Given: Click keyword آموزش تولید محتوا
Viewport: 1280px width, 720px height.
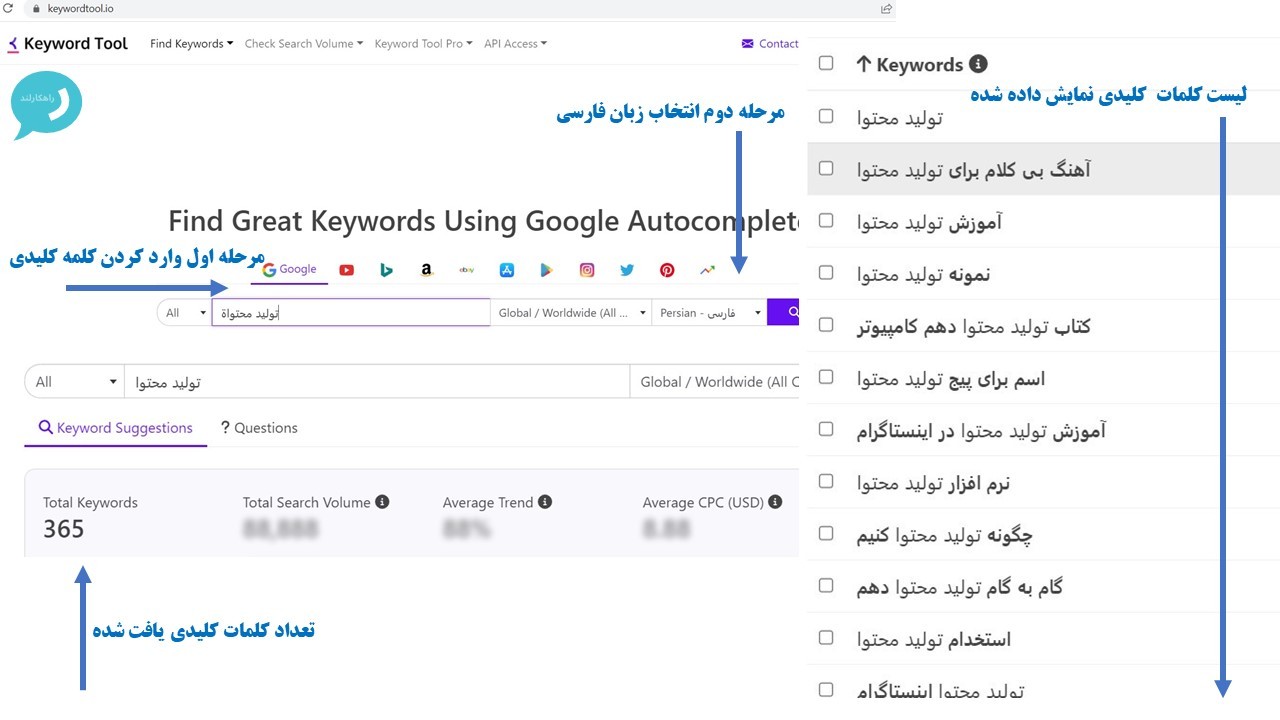Looking at the screenshot, I should click(x=929, y=222).
